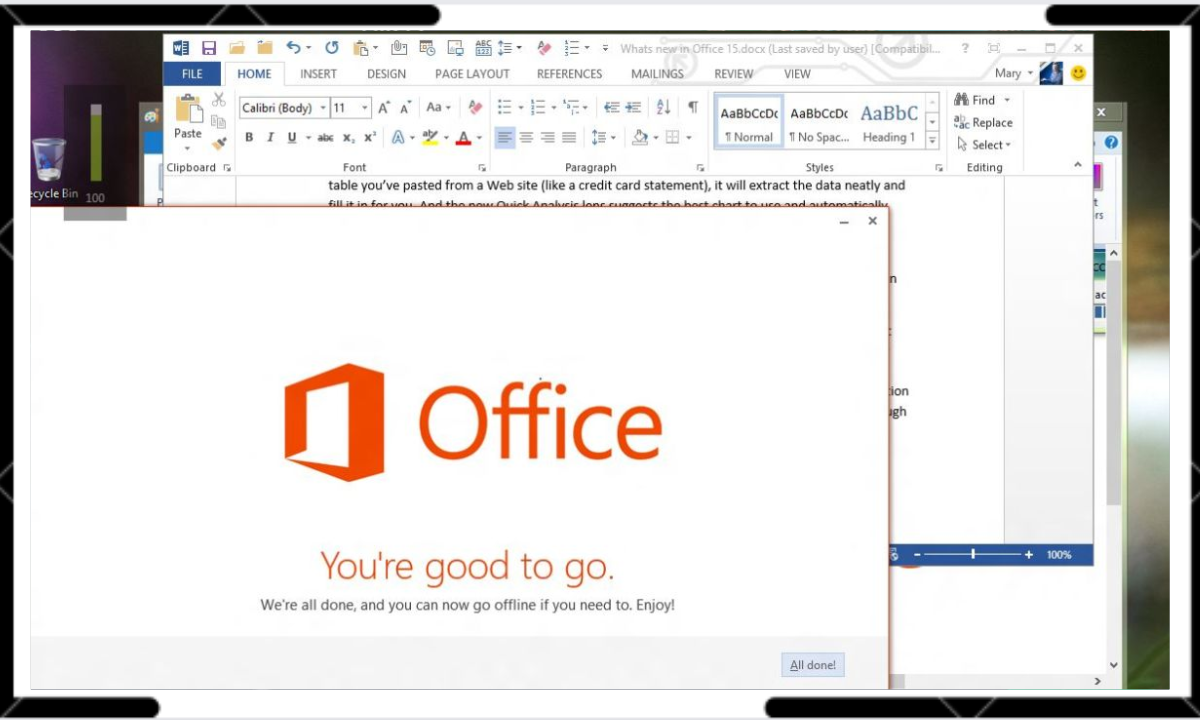Collapse the ribbon with the chevron
The width and height of the screenshot is (1200, 720).
pos(1077,164)
